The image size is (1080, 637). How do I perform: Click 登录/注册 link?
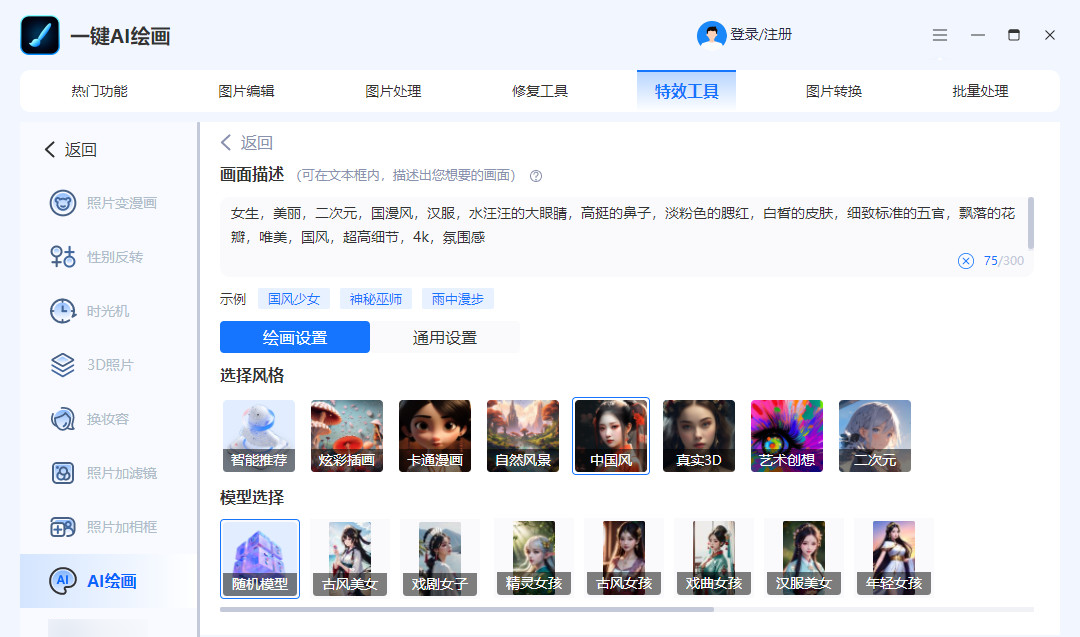(761, 34)
